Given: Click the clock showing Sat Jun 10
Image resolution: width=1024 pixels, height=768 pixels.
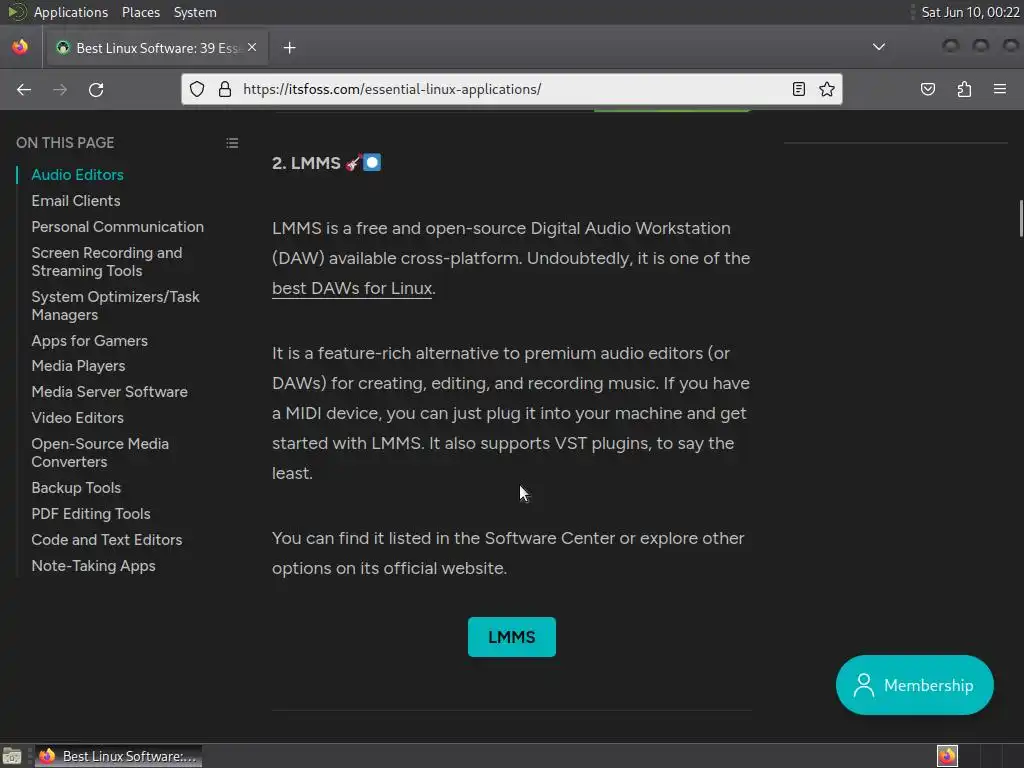Looking at the screenshot, I should (x=970, y=12).
